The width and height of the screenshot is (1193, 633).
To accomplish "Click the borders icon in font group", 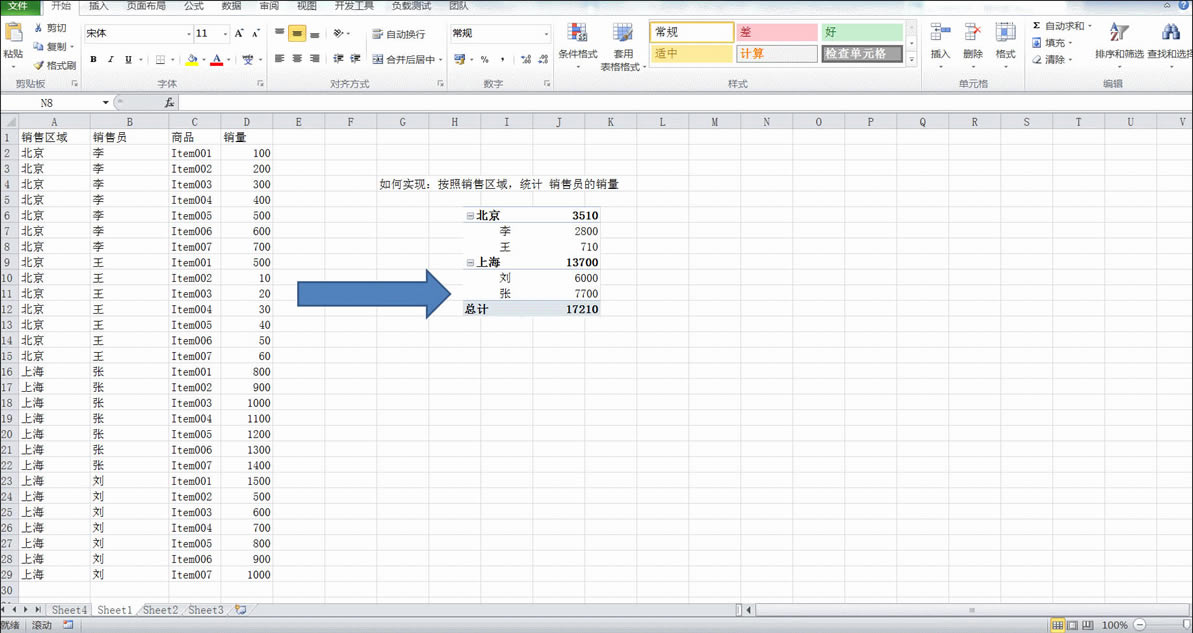I will coord(160,59).
